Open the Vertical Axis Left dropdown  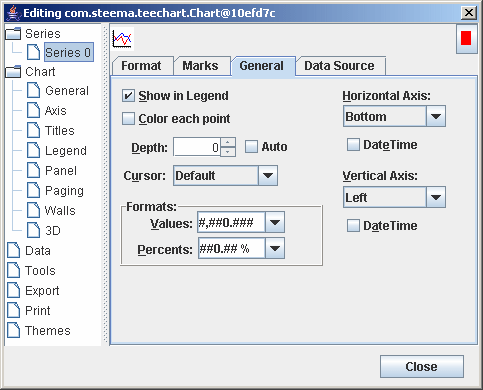pos(436,197)
